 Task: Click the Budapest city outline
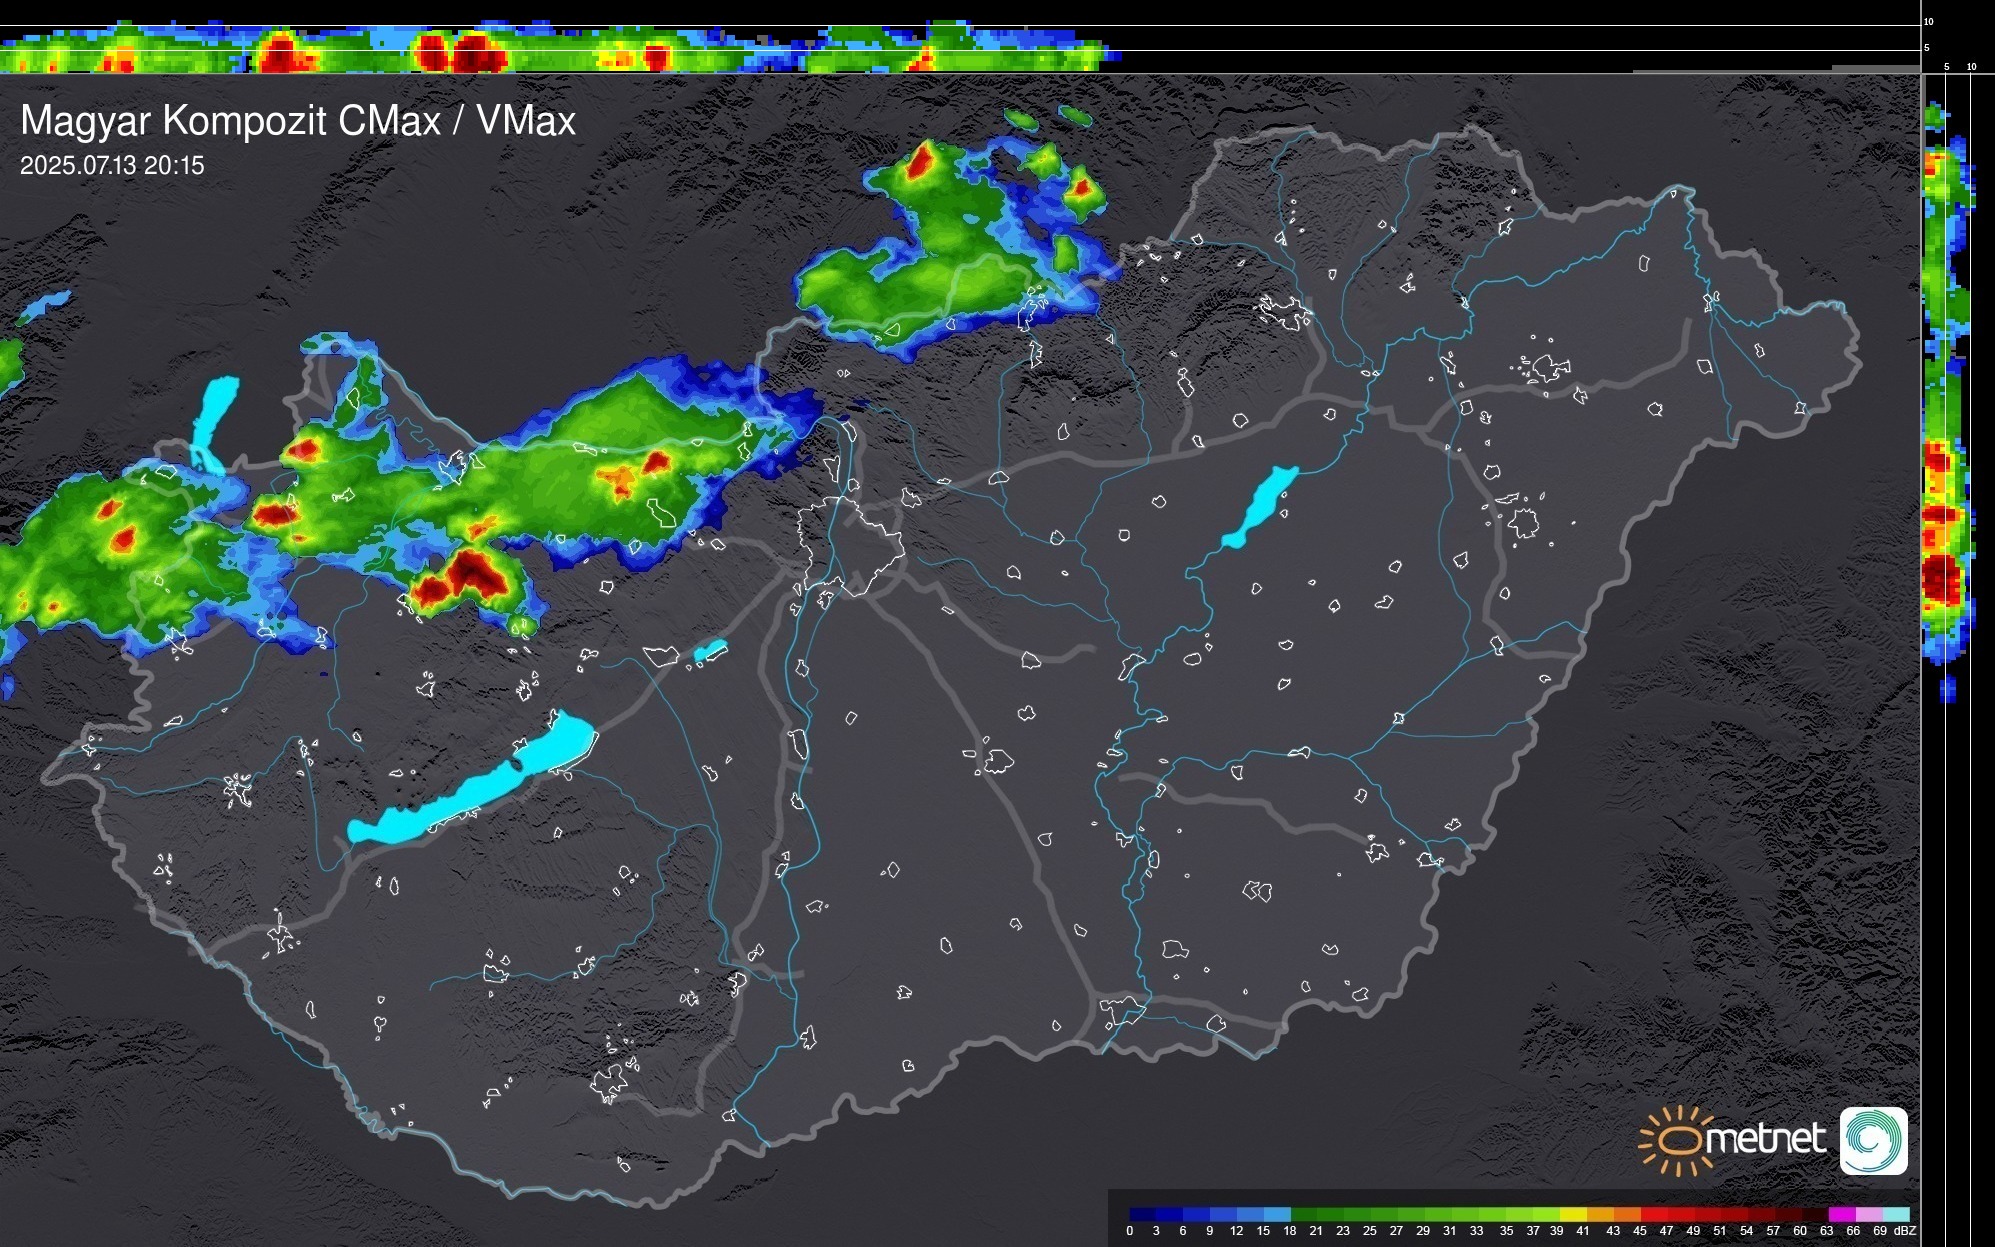tap(850, 545)
